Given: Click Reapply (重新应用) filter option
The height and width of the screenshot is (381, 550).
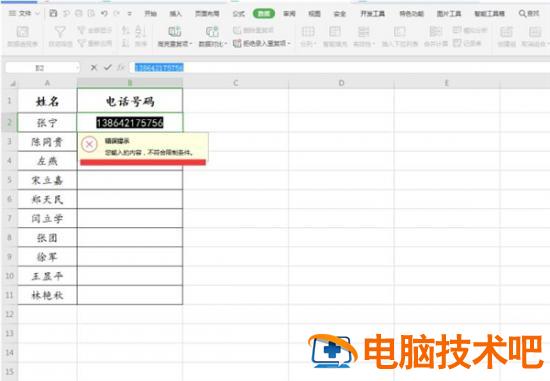Looking at the screenshot, I should (x=94, y=43).
